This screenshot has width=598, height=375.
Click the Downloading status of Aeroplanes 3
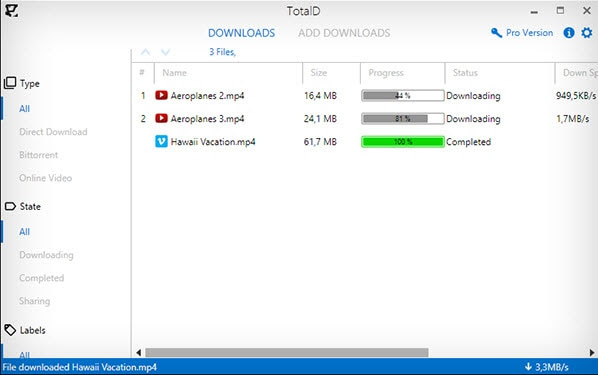point(473,119)
